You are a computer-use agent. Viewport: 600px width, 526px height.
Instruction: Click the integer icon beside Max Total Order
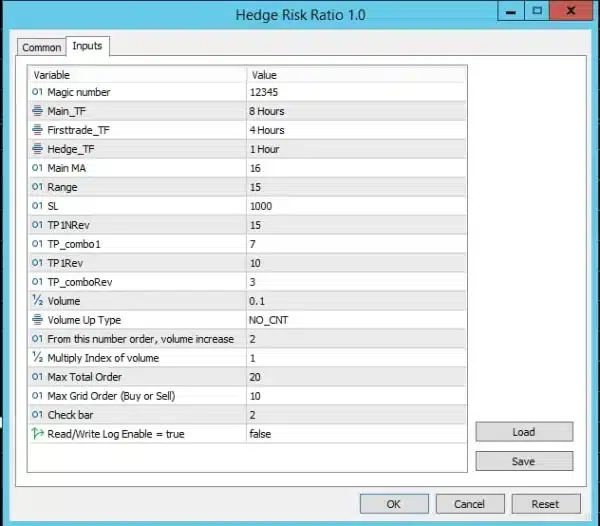[37, 377]
